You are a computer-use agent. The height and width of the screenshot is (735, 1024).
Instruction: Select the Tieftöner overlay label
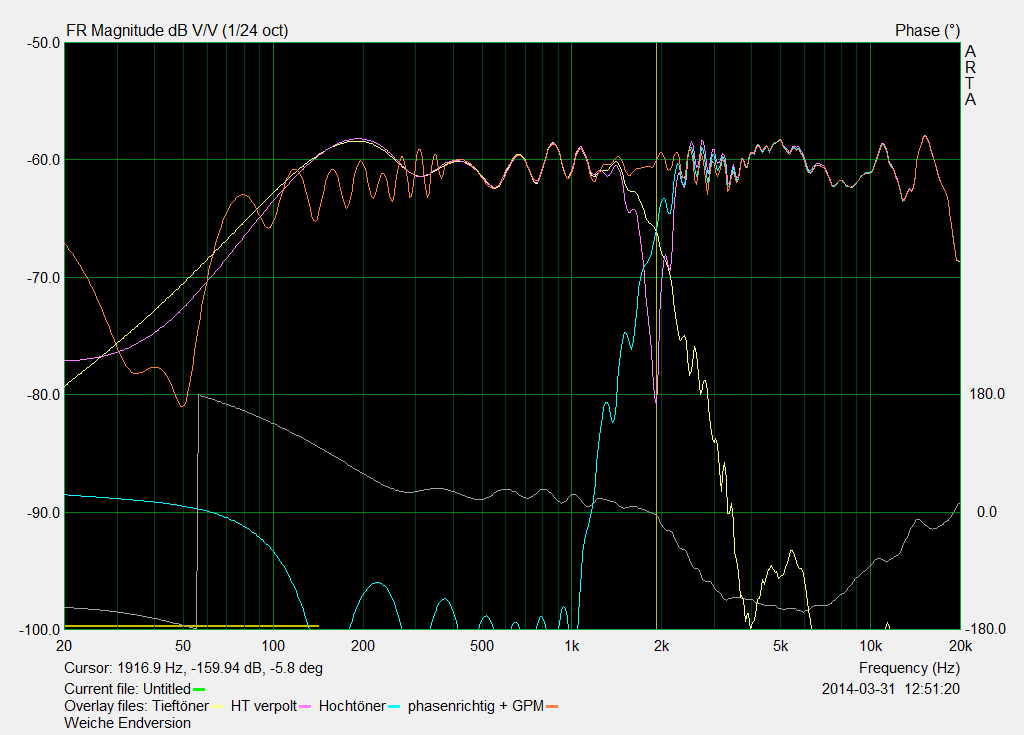180,706
